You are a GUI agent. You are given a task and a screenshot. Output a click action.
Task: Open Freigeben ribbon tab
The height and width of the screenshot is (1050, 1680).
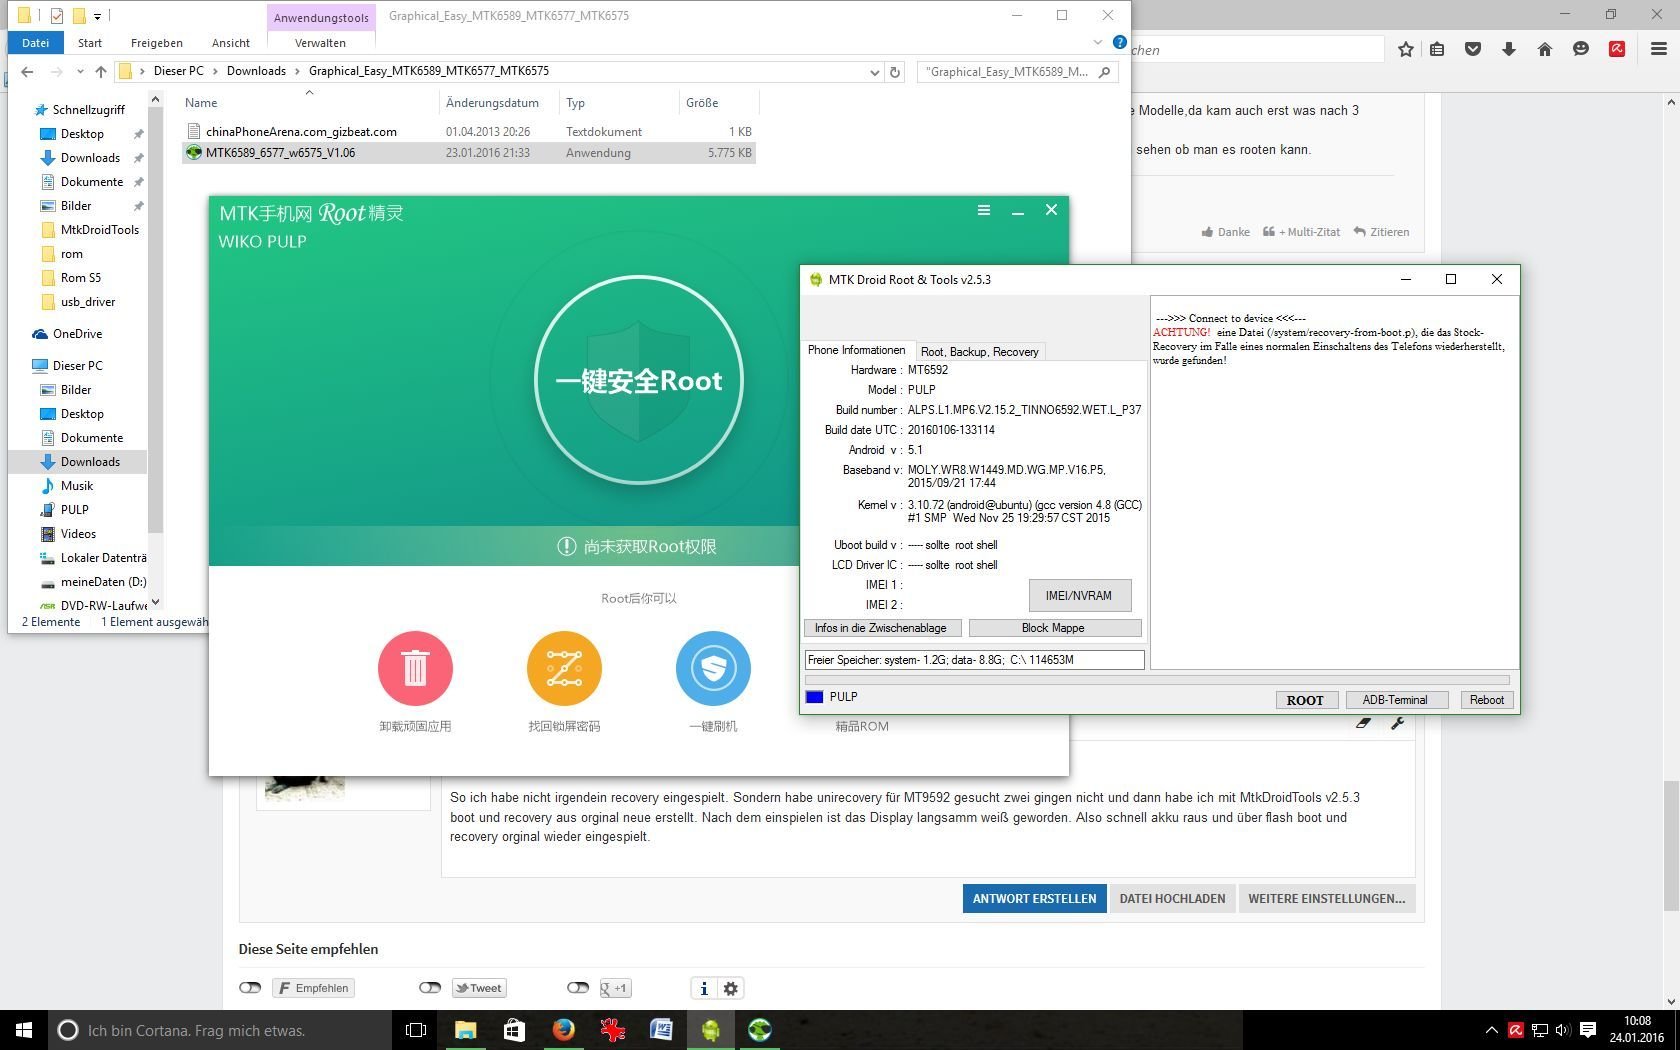[157, 43]
